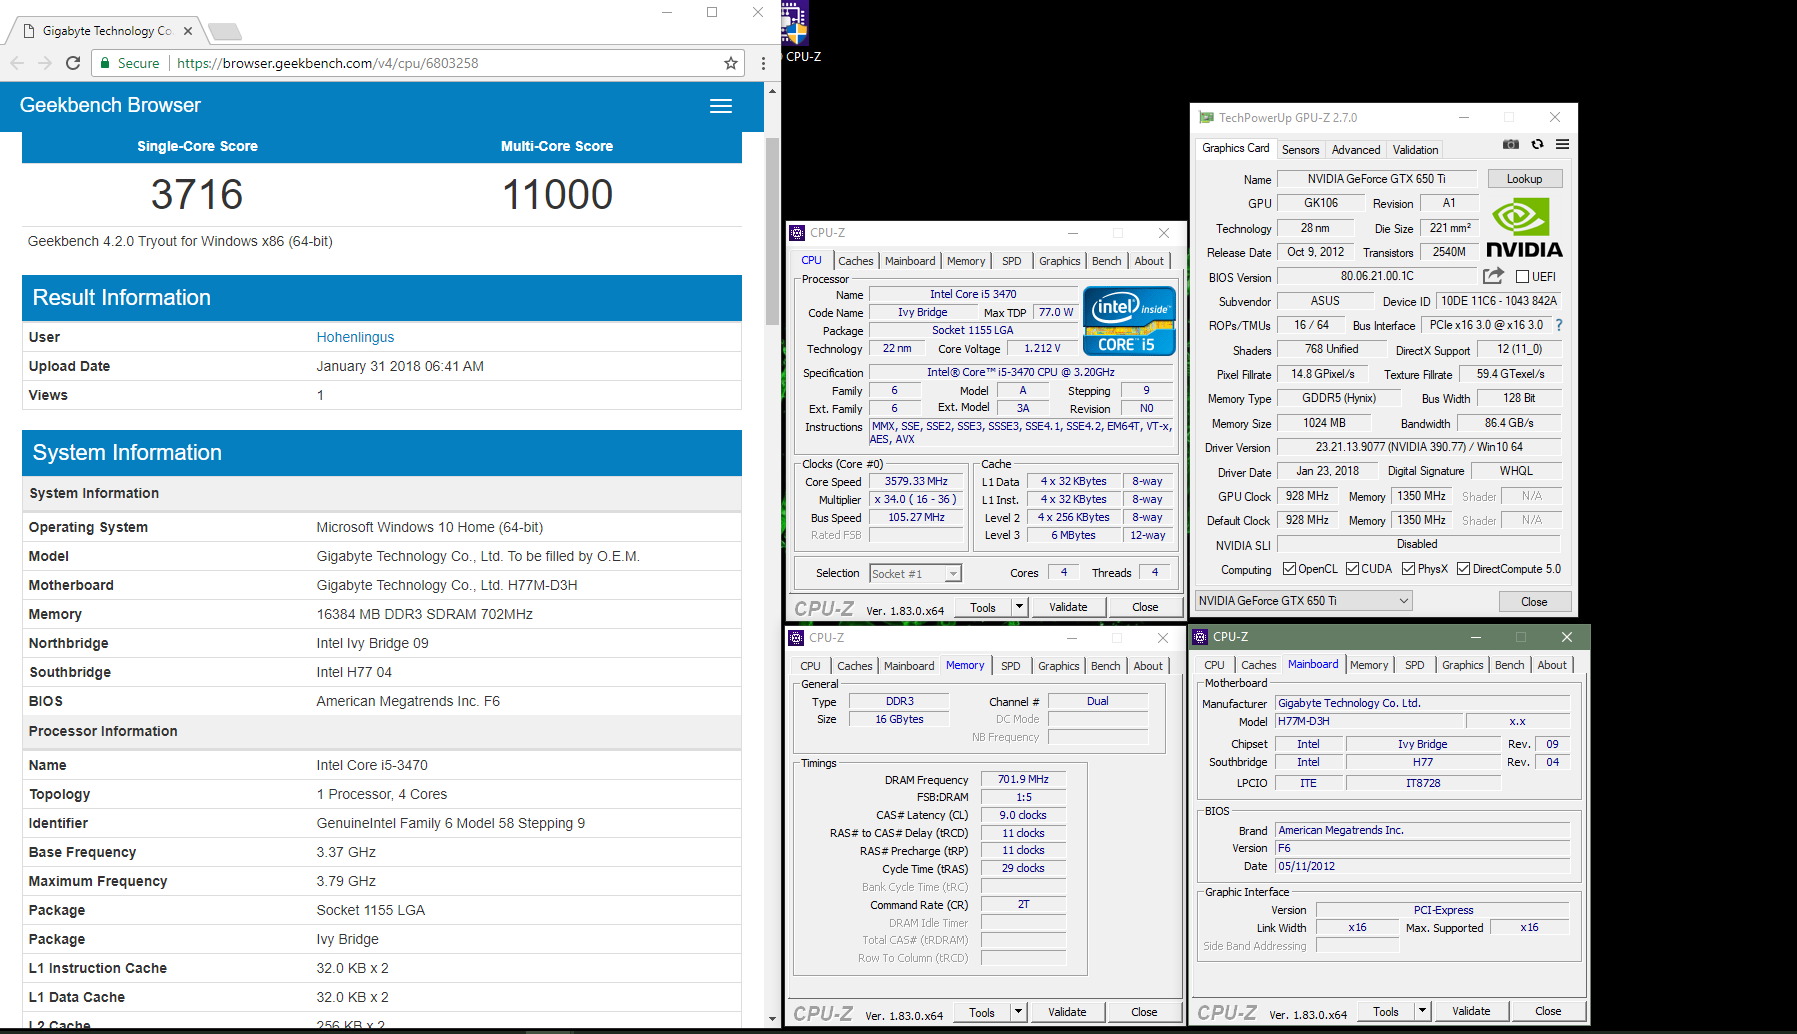Expand Tools dropdown arrow in CPU-Z Memory window
The height and width of the screenshot is (1034, 1797).
[x=1018, y=1012]
